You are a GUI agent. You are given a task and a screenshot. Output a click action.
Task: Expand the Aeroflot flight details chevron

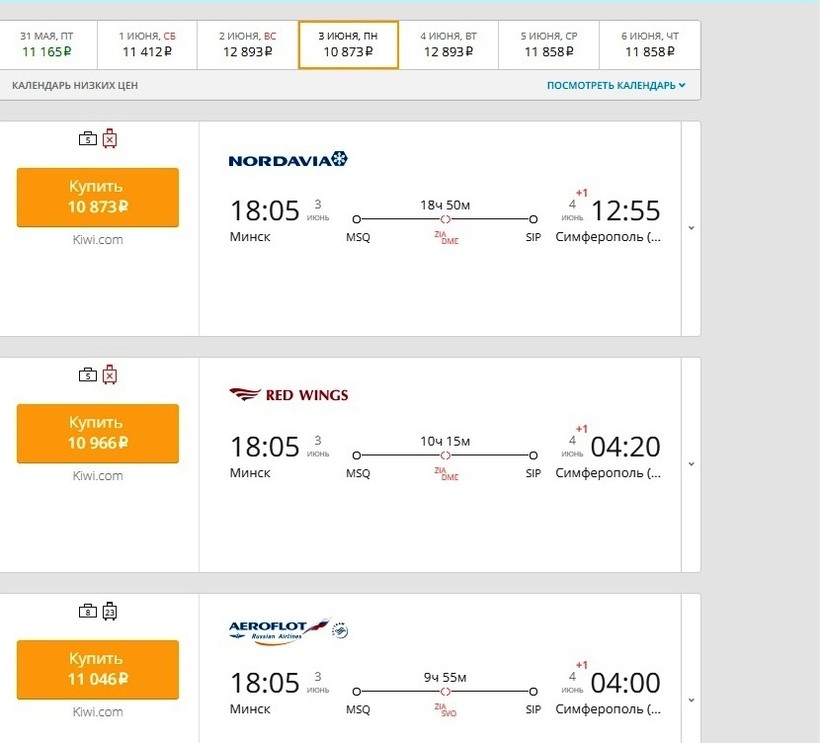tap(691, 700)
